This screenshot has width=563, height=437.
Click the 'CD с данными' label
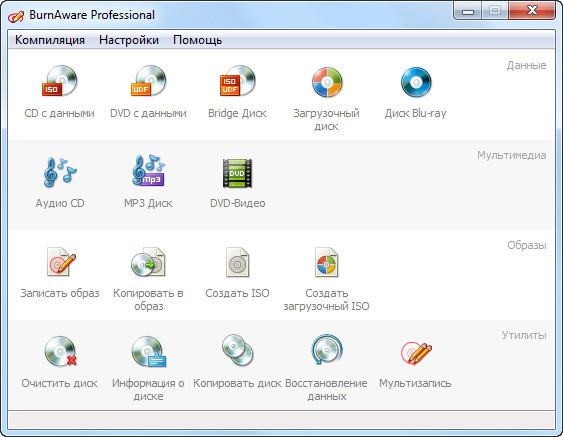(x=60, y=113)
